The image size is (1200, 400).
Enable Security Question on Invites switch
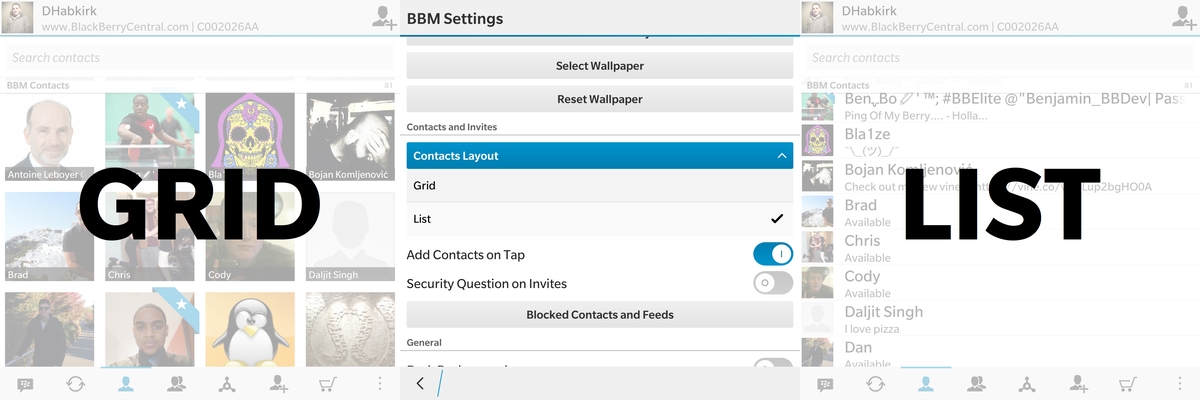coord(773,283)
